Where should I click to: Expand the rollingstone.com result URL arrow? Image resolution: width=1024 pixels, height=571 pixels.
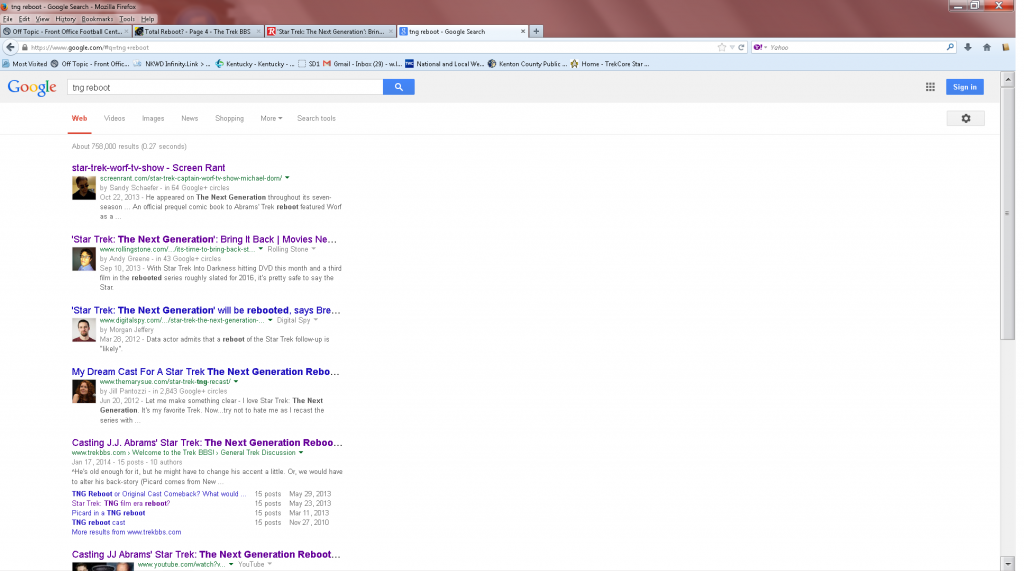pyautogui.click(x=261, y=249)
